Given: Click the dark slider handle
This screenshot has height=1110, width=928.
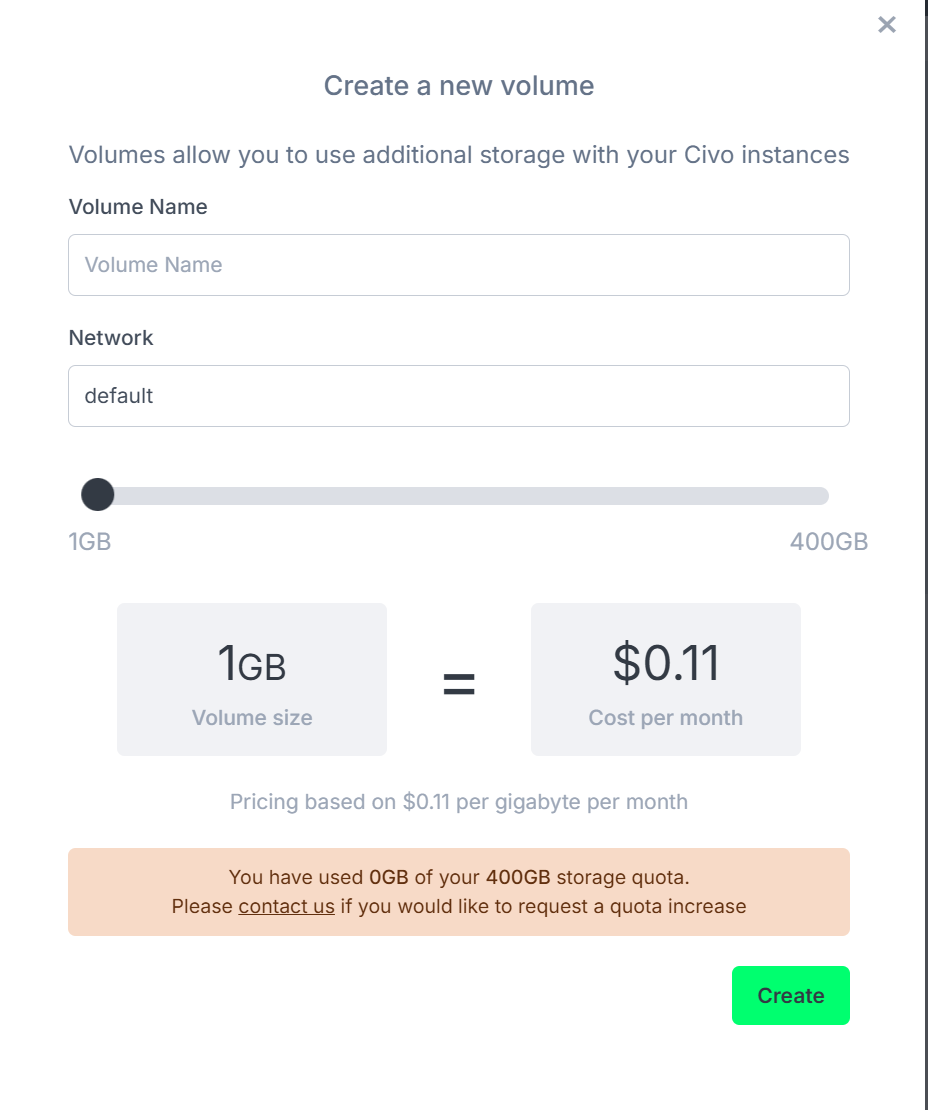Looking at the screenshot, I should coord(99,495).
